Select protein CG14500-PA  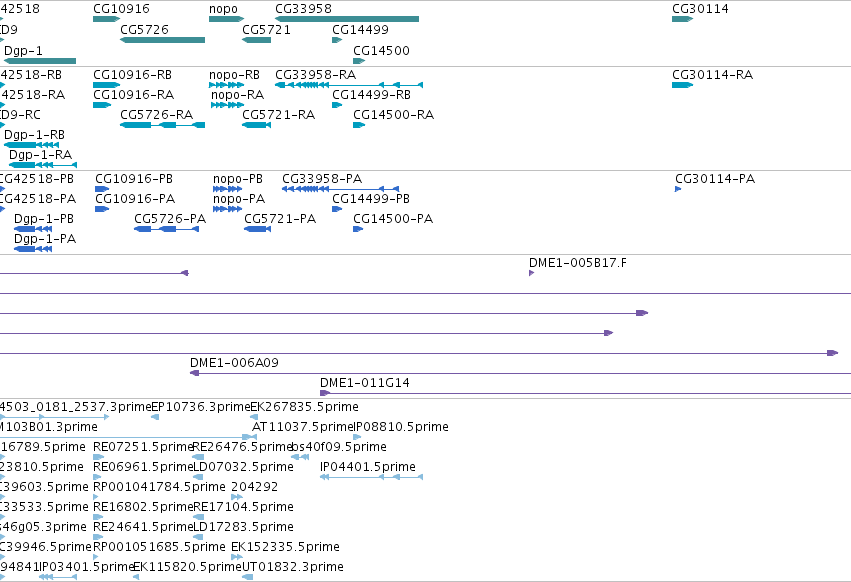point(358,229)
